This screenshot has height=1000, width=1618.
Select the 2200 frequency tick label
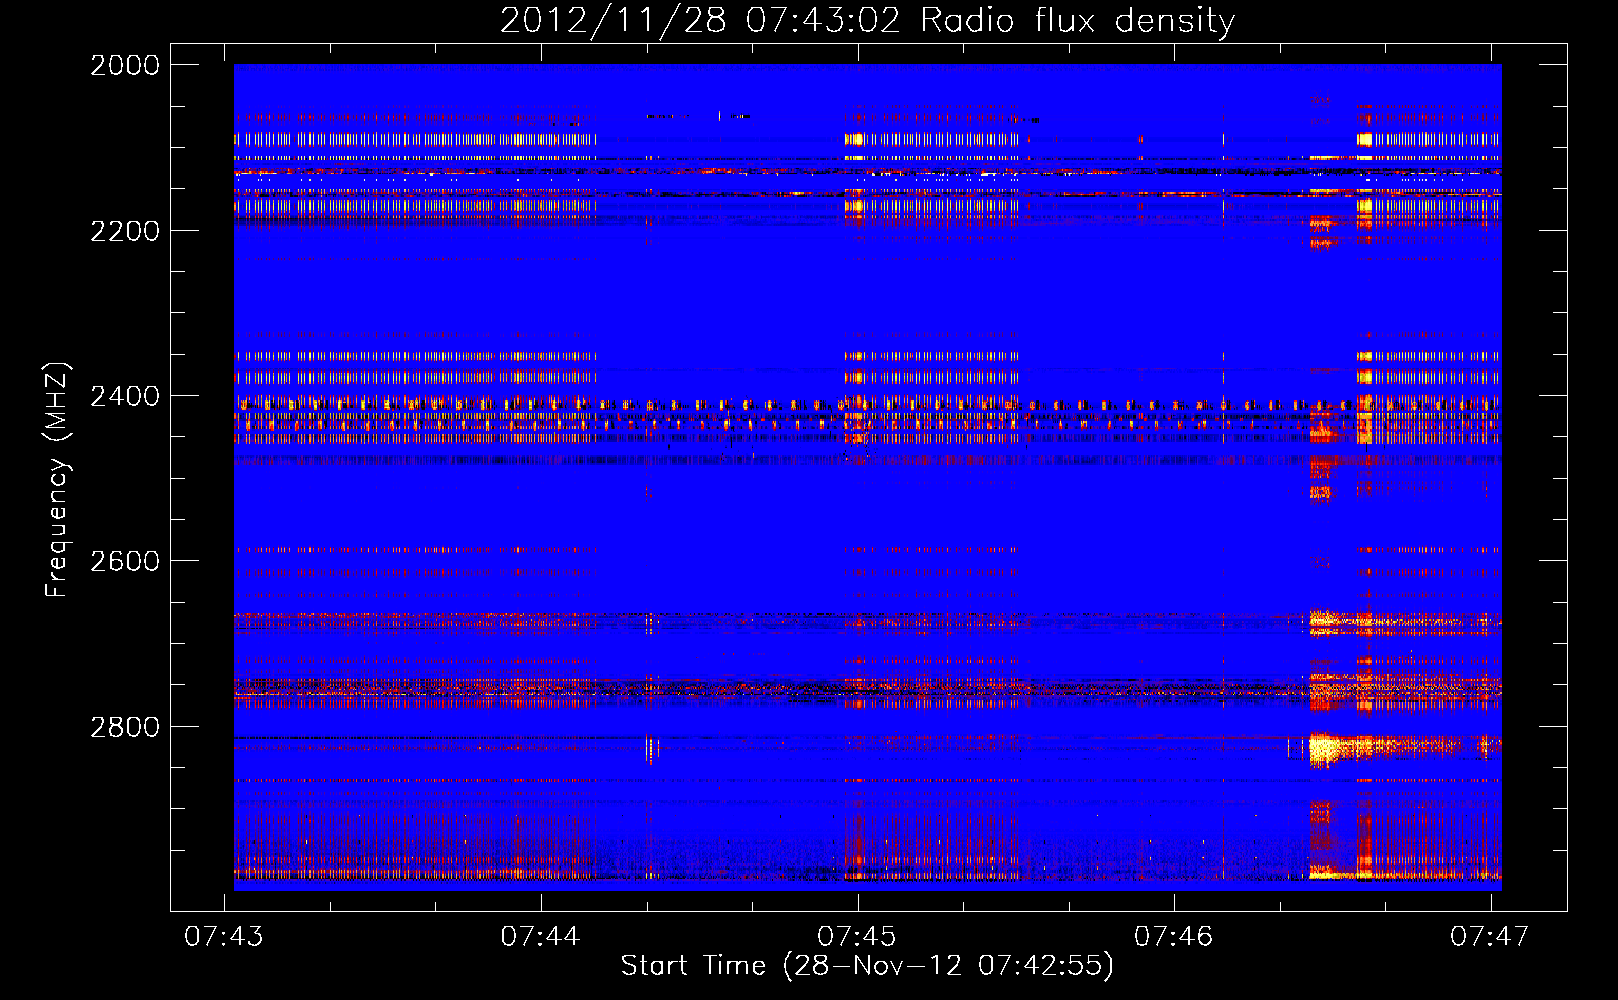[x=125, y=231]
